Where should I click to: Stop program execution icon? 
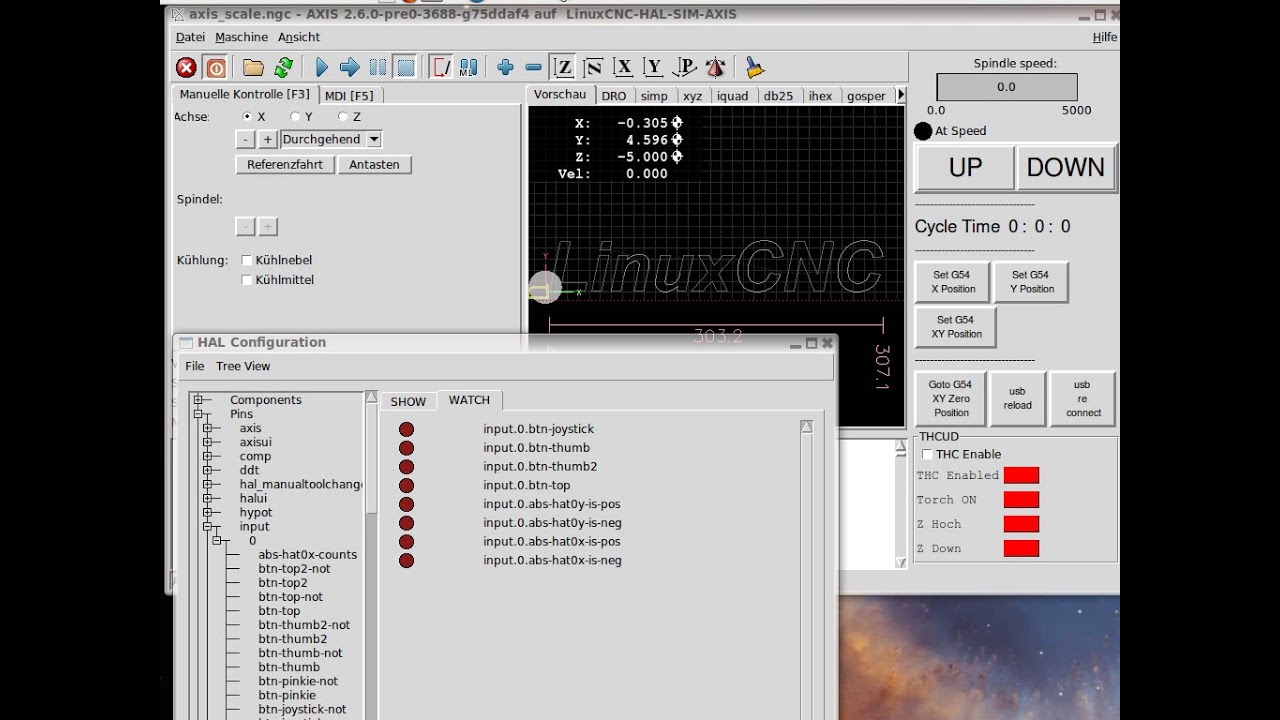tap(406, 68)
